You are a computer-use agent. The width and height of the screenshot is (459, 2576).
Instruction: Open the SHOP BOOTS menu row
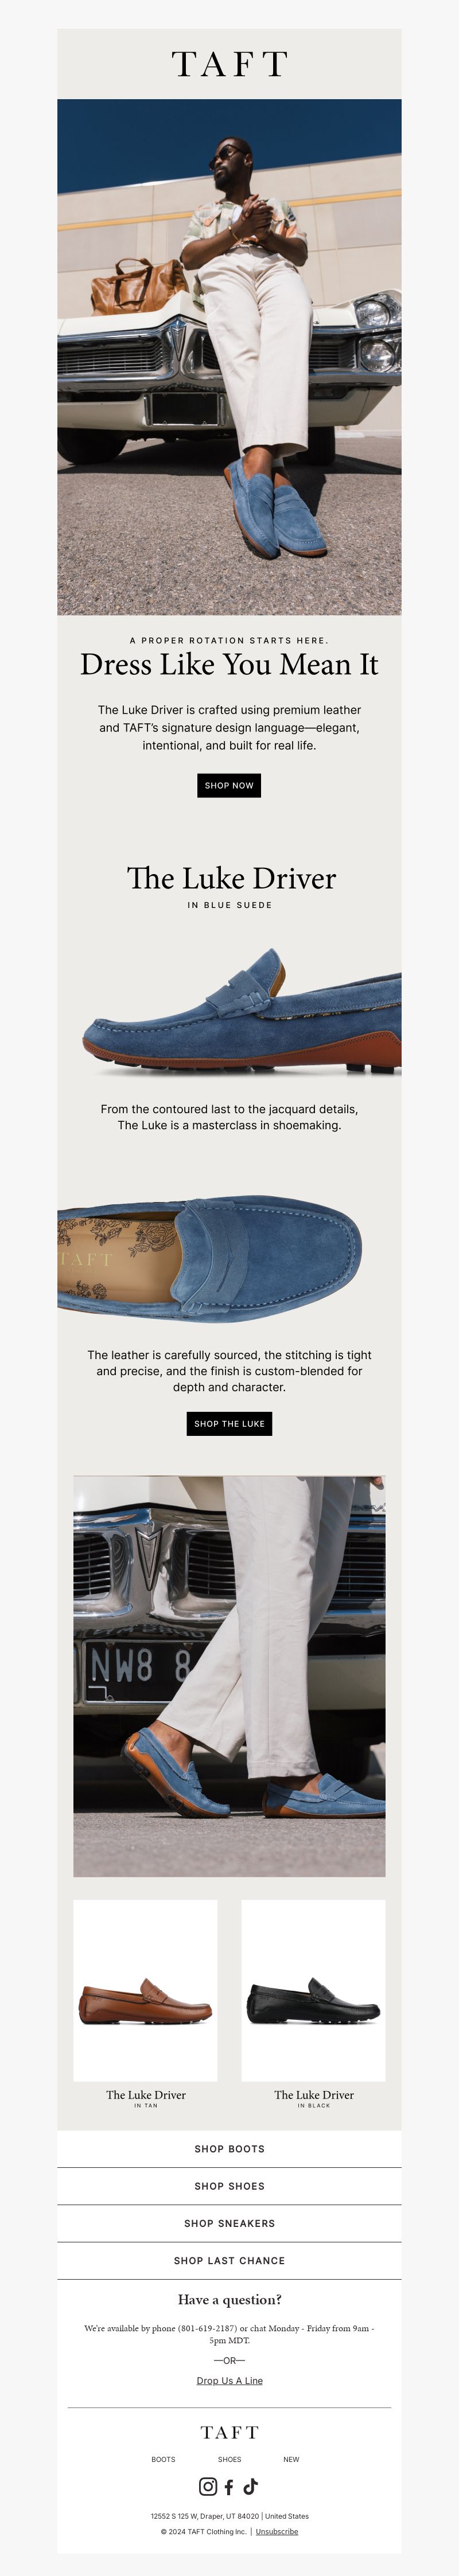pyautogui.click(x=229, y=2149)
